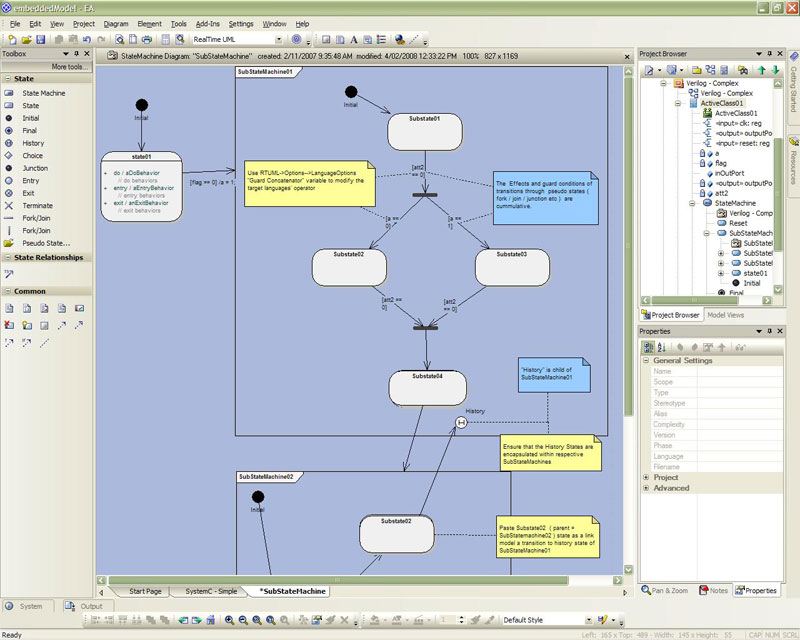Collapse the ActiveClass01 tree node
The image size is (800, 640).
click(x=678, y=103)
